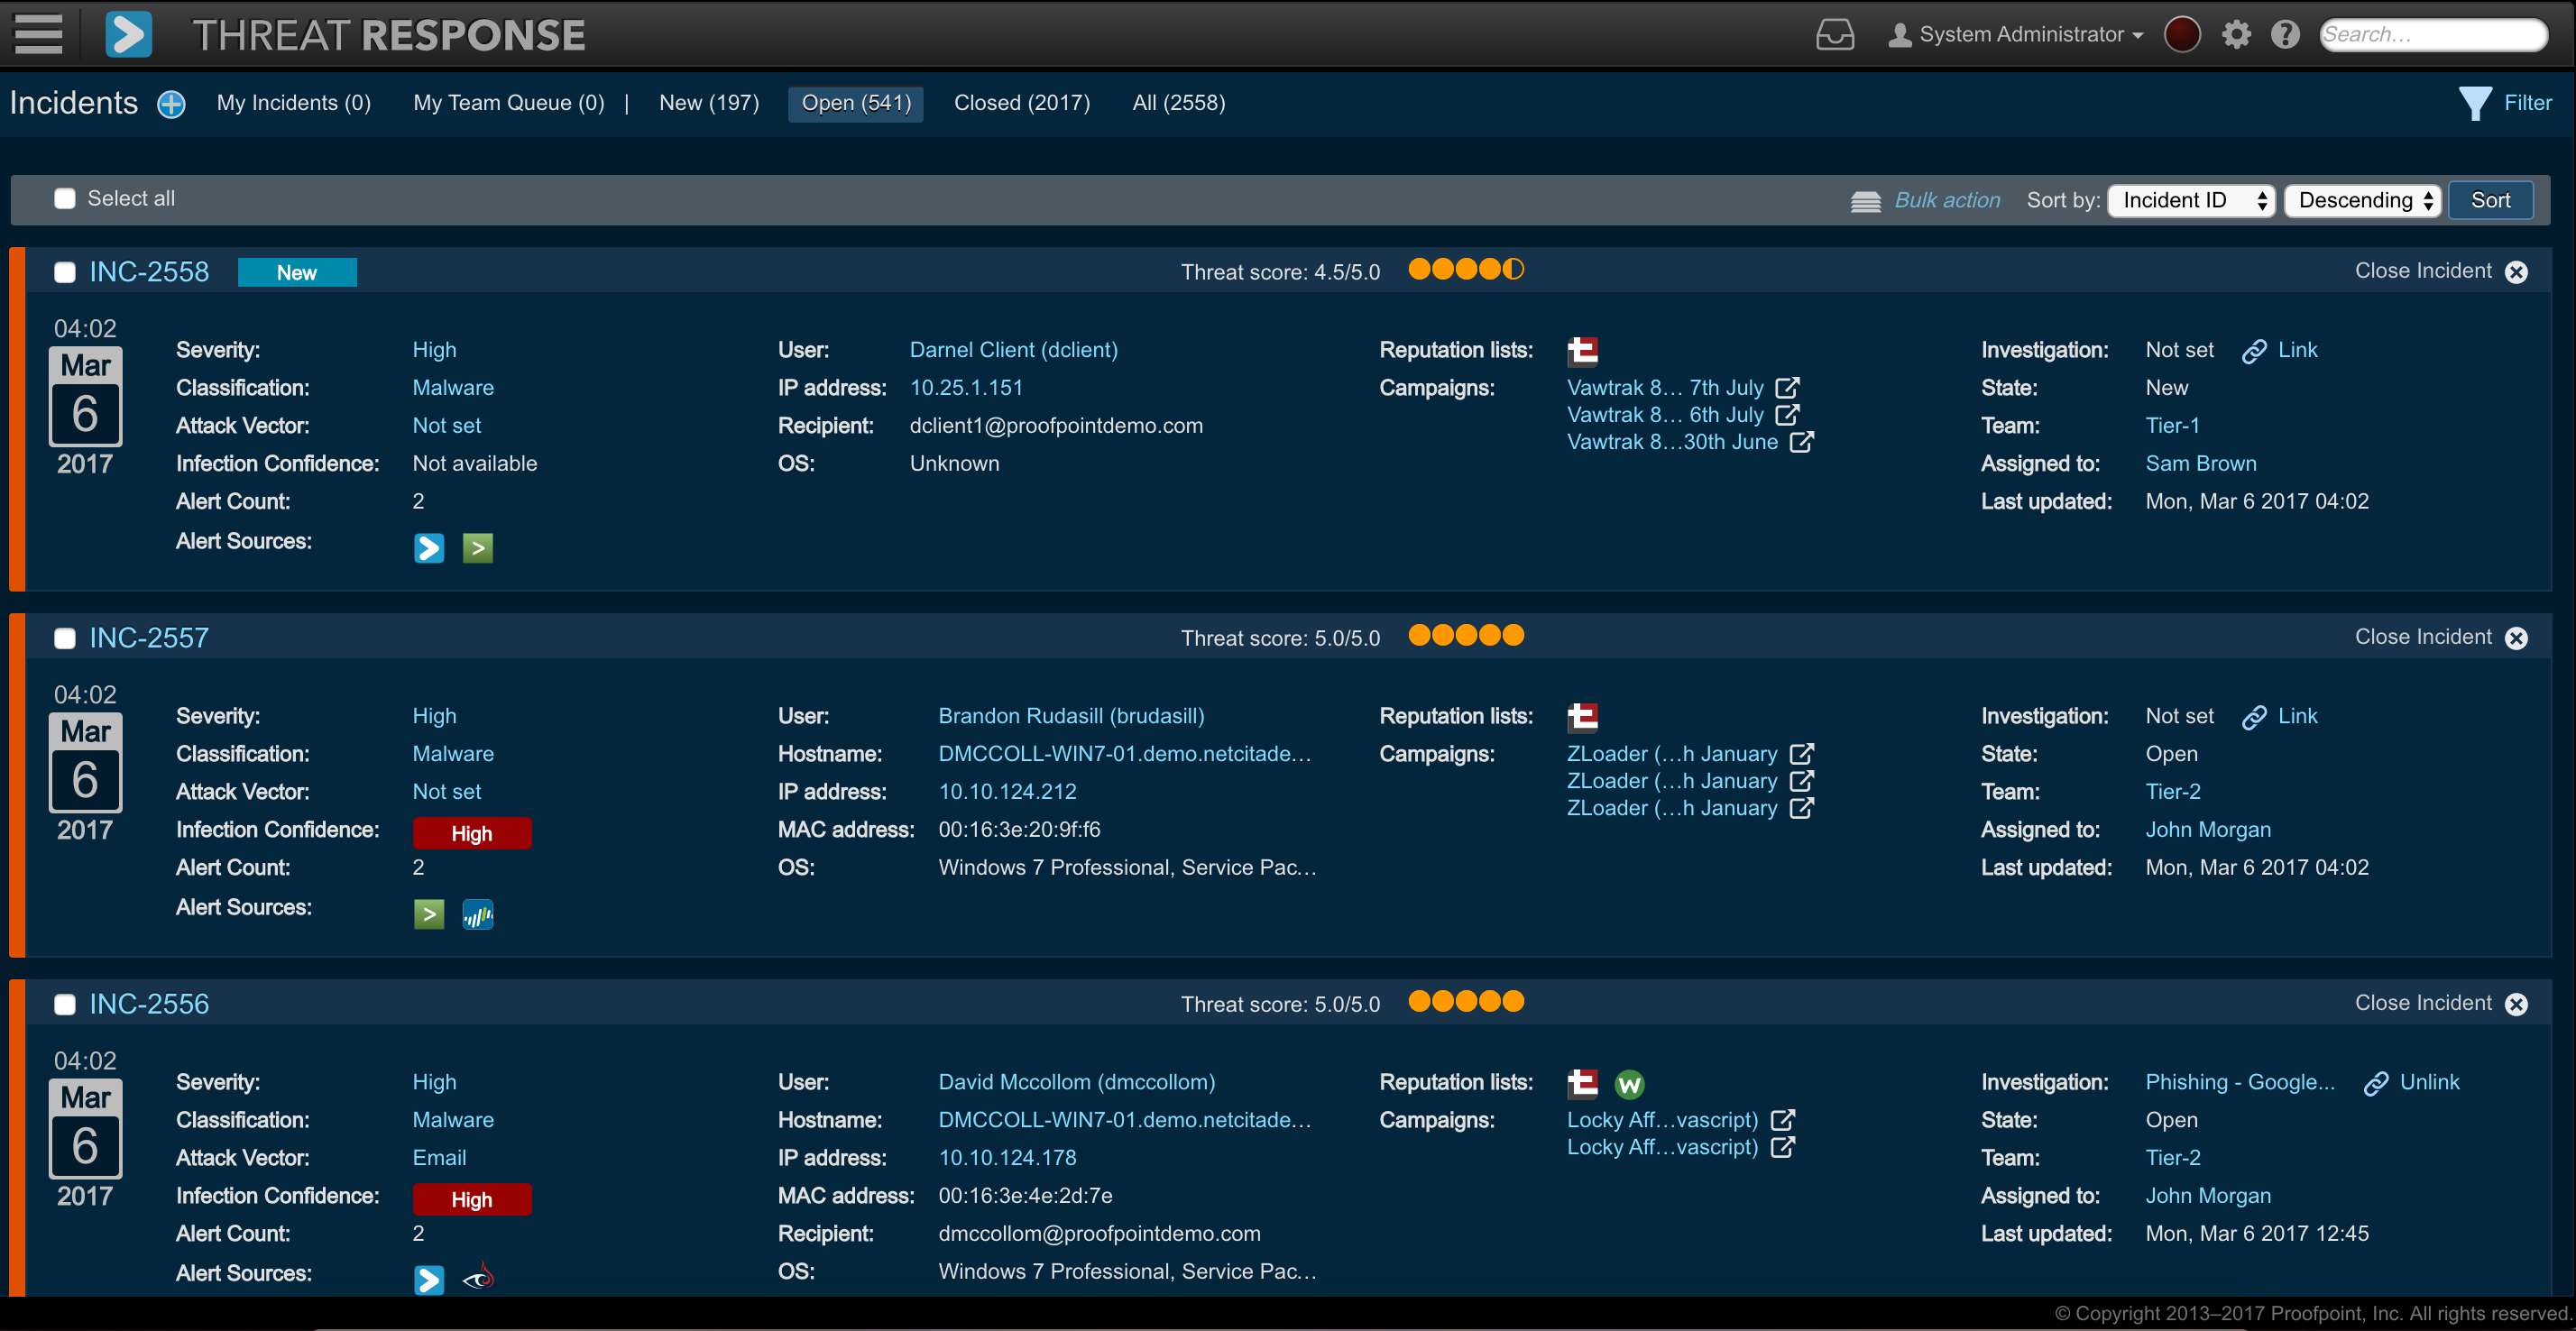Click reputation list flag icon in INC-2557

(1582, 717)
